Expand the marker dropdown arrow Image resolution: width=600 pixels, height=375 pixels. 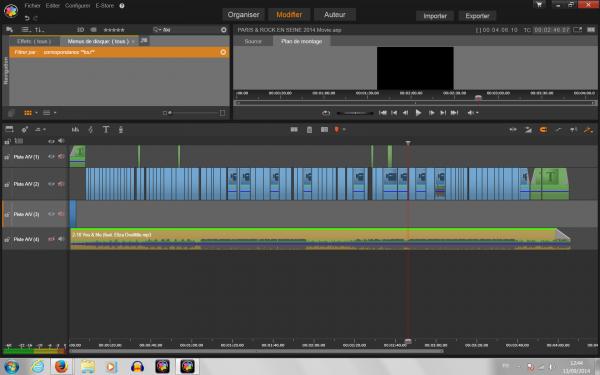tap(344, 130)
